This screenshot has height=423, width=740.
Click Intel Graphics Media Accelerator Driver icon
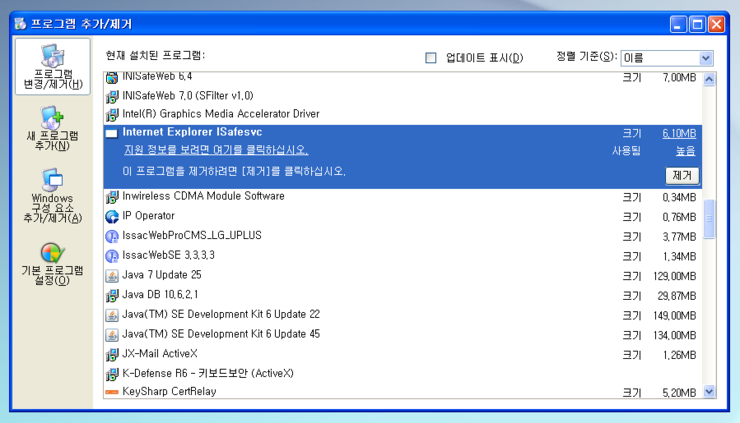pos(112,115)
